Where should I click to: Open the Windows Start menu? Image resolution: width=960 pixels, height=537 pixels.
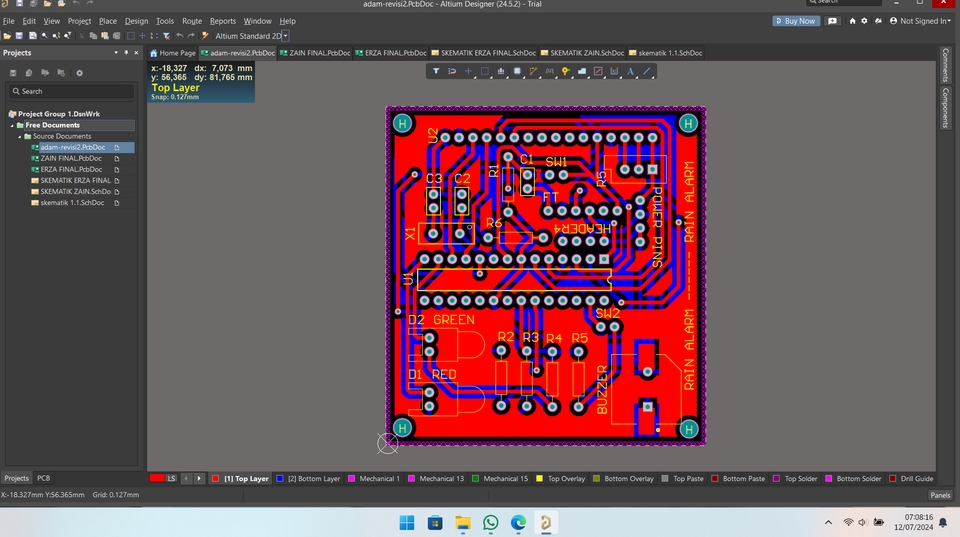pyautogui.click(x=407, y=522)
